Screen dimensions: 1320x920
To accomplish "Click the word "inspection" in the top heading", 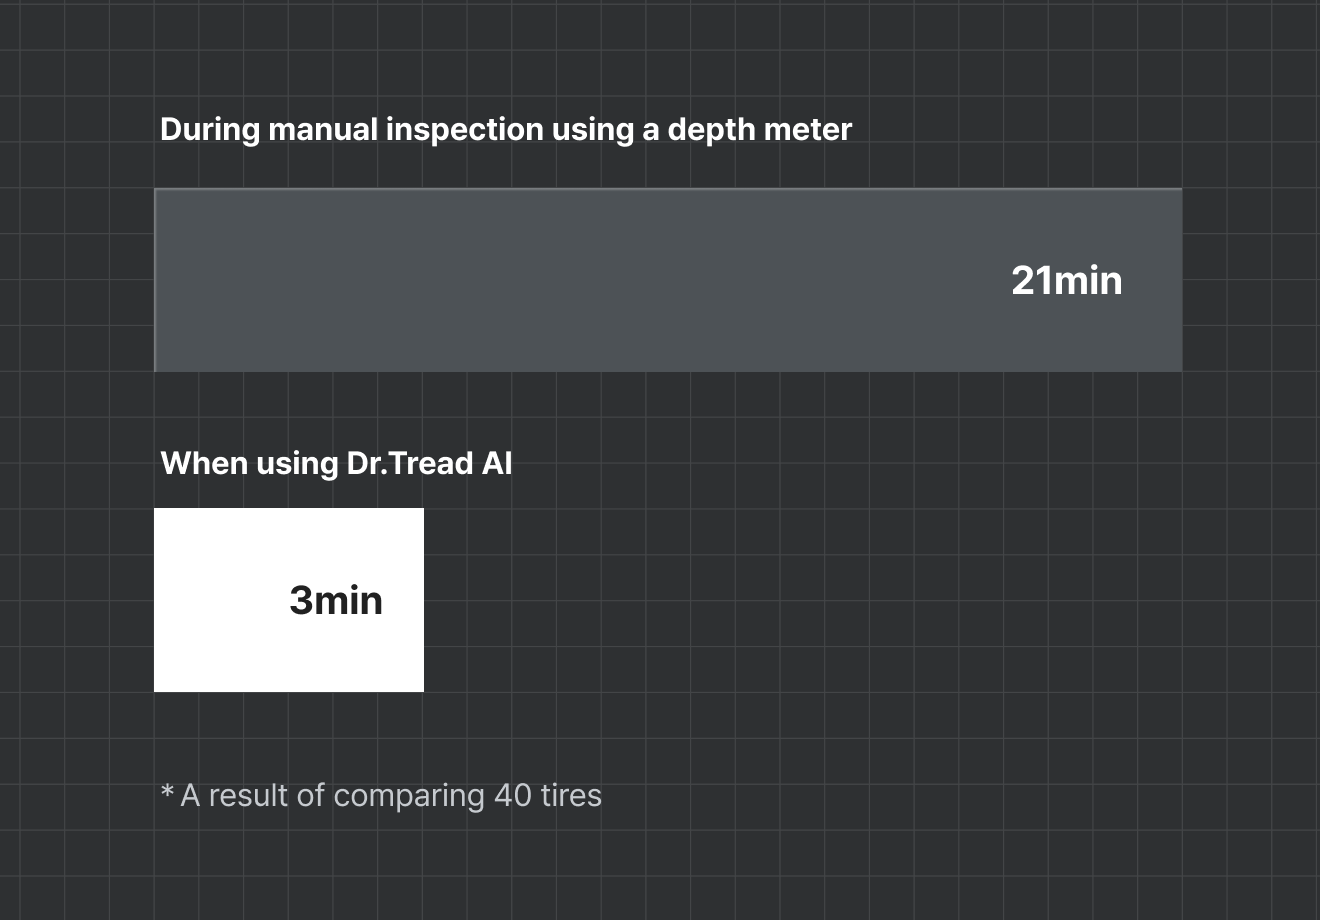I will coord(464,130).
